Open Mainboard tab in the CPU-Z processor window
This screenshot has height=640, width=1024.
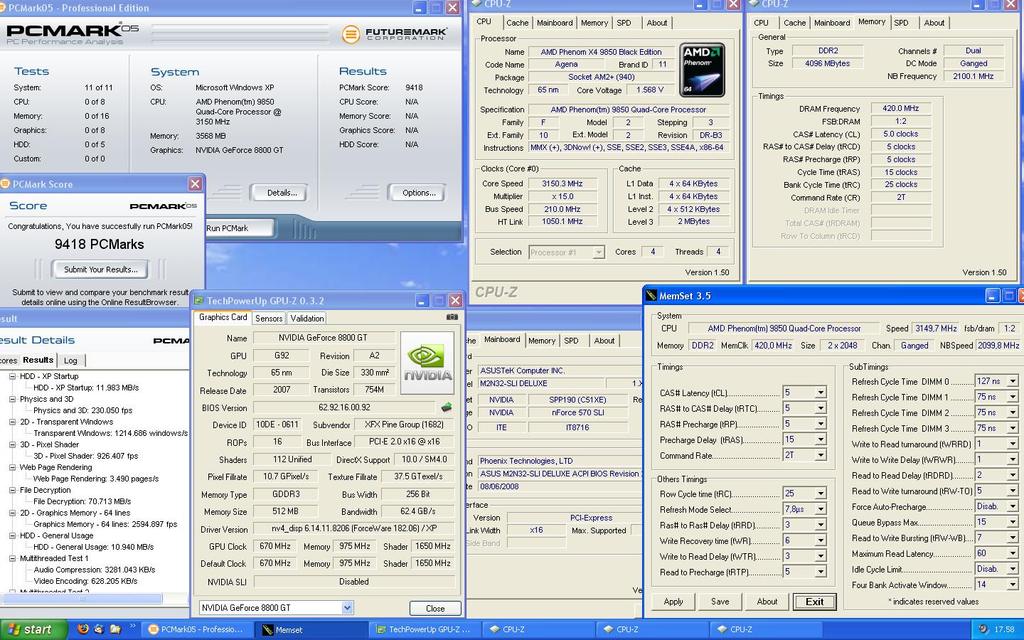point(554,23)
